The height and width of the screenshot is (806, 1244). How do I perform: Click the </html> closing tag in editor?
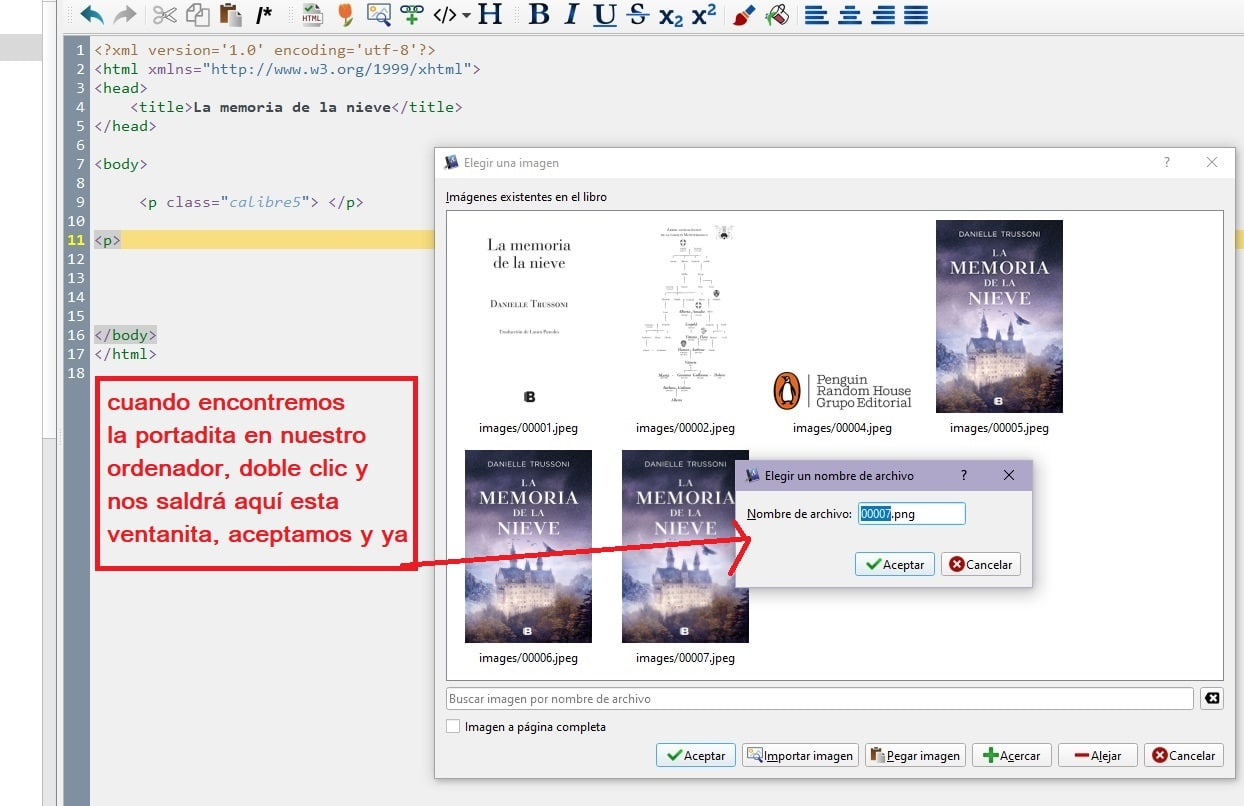pos(125,354)
